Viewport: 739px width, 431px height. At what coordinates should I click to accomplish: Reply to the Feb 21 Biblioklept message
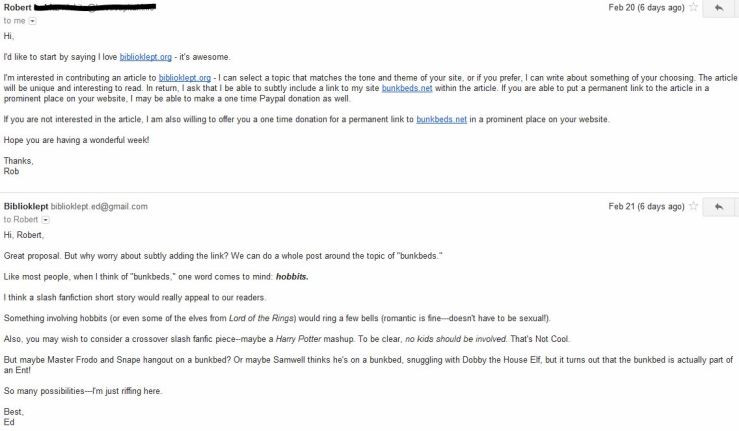(717, 206)
